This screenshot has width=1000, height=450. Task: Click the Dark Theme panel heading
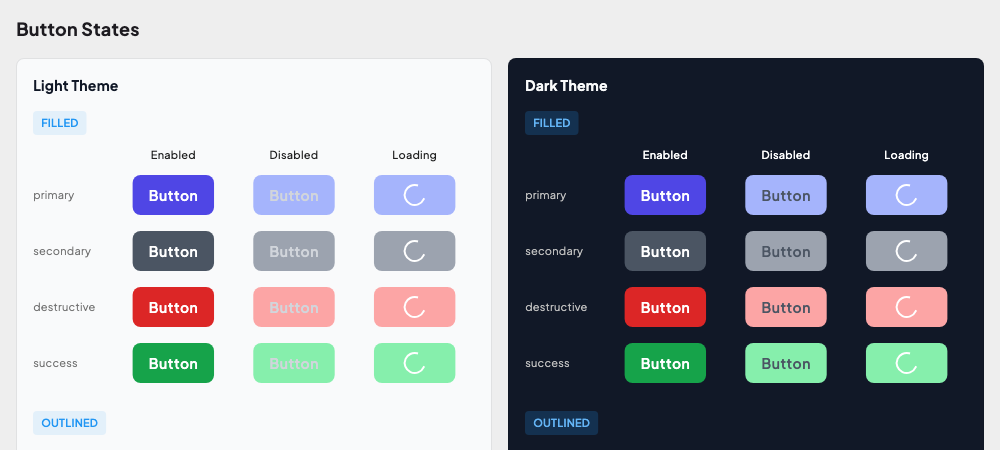tap(566, 86)
